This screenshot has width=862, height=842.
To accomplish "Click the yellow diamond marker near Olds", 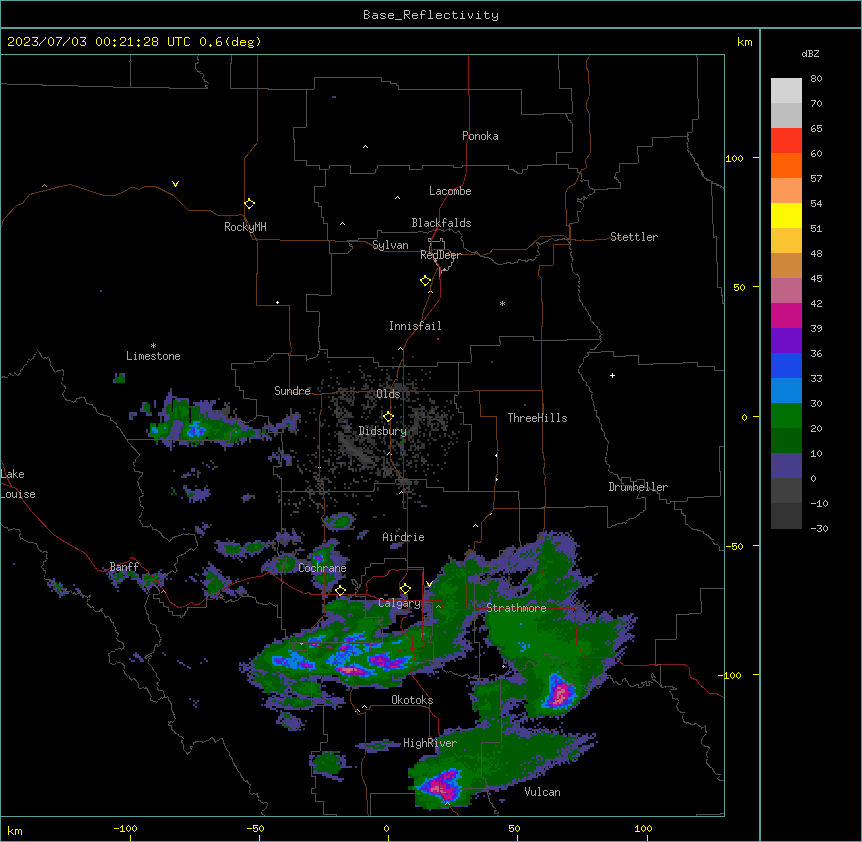I will [x=388, y=417].
